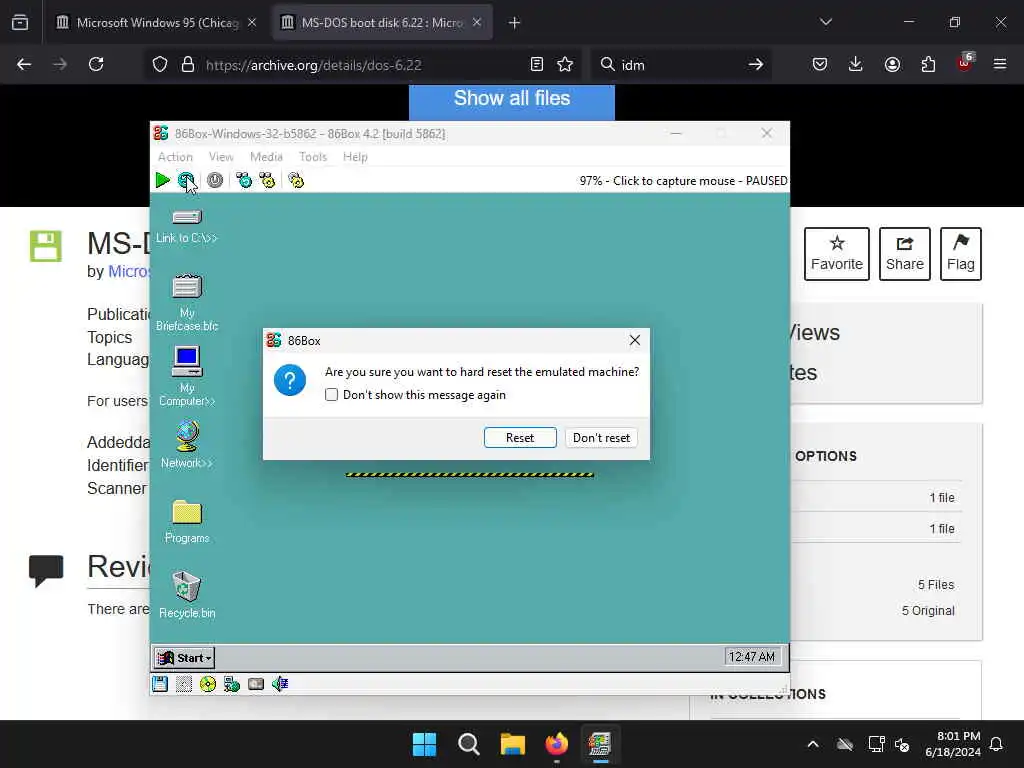Reload the archive.org page
This screenshot has height=768, width=1024.
[96, 64]
